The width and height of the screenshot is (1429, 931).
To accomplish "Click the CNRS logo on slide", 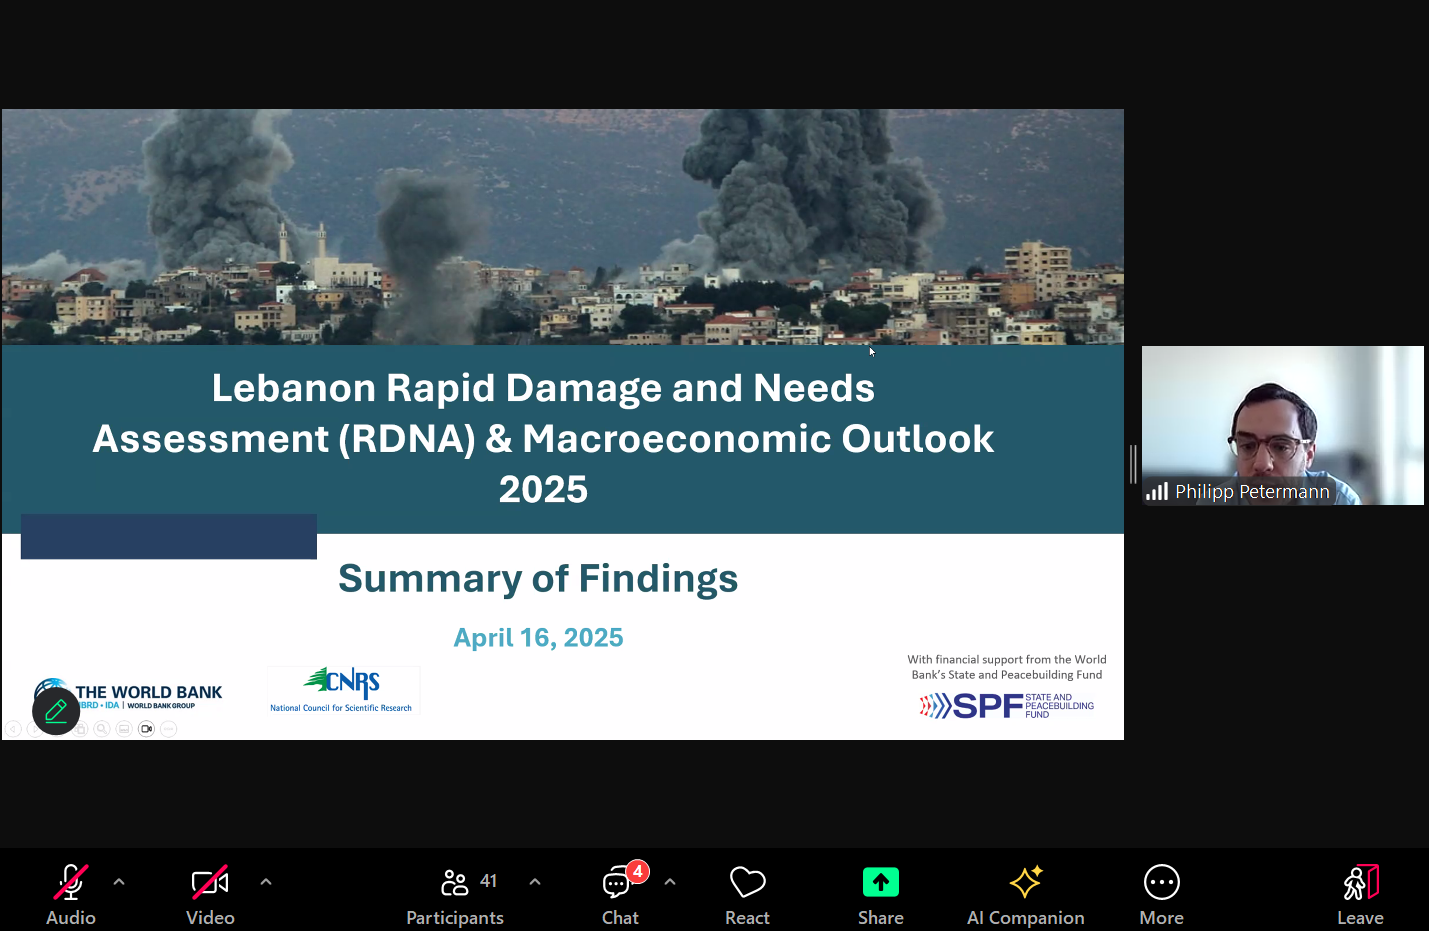I will pyautogui.click(x=343, y=689).
